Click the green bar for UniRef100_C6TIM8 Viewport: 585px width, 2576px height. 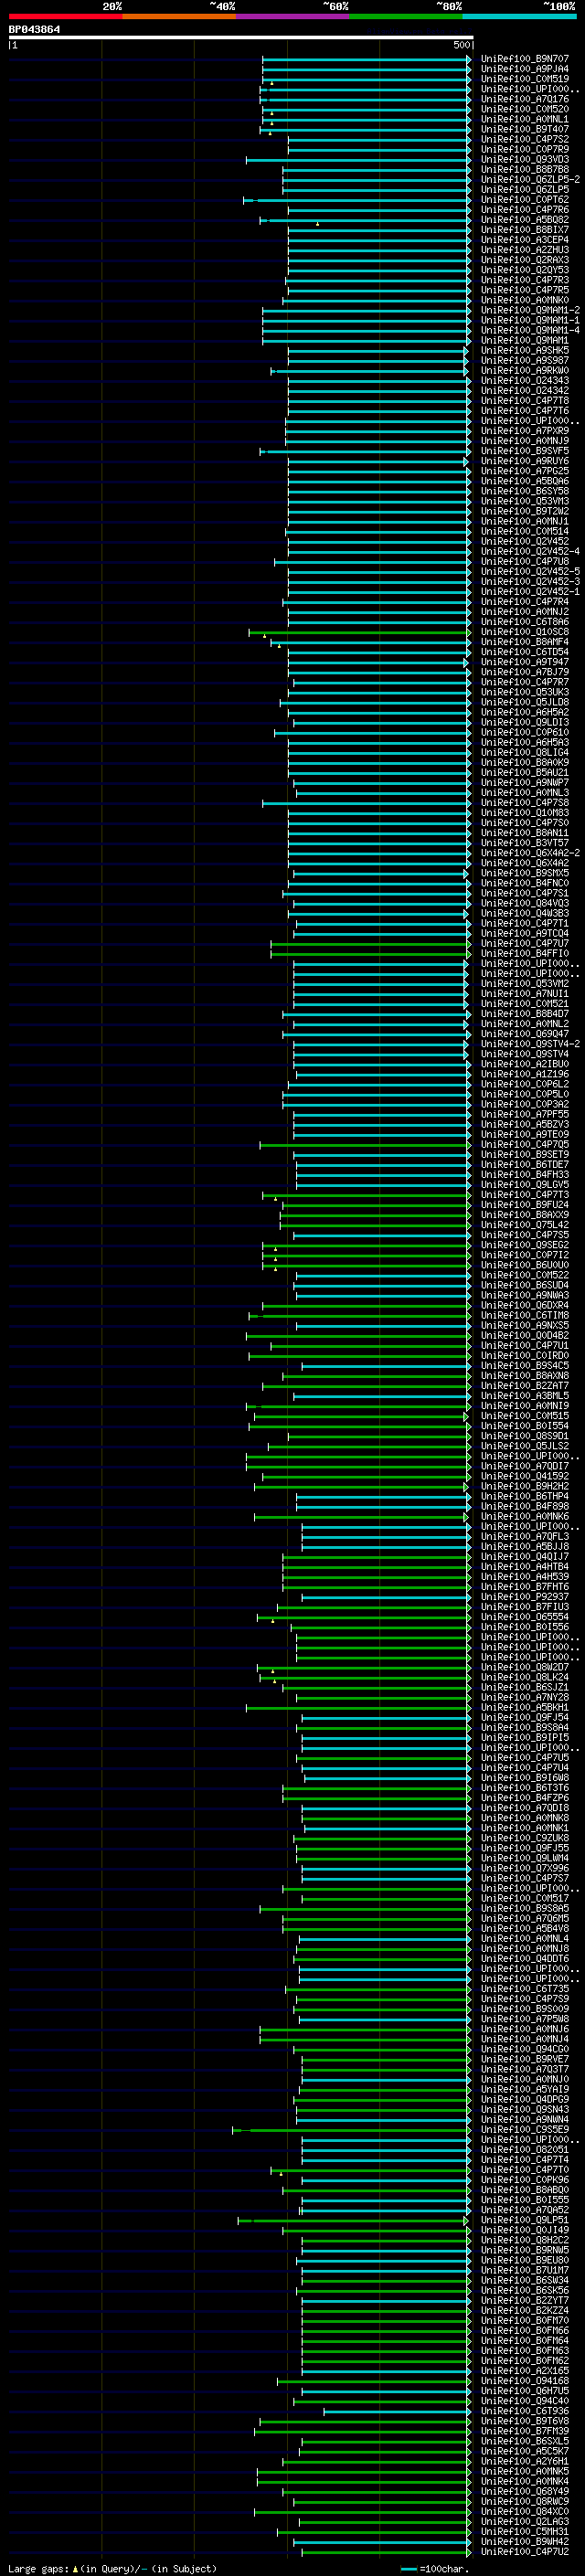(x=359, y=1316)
